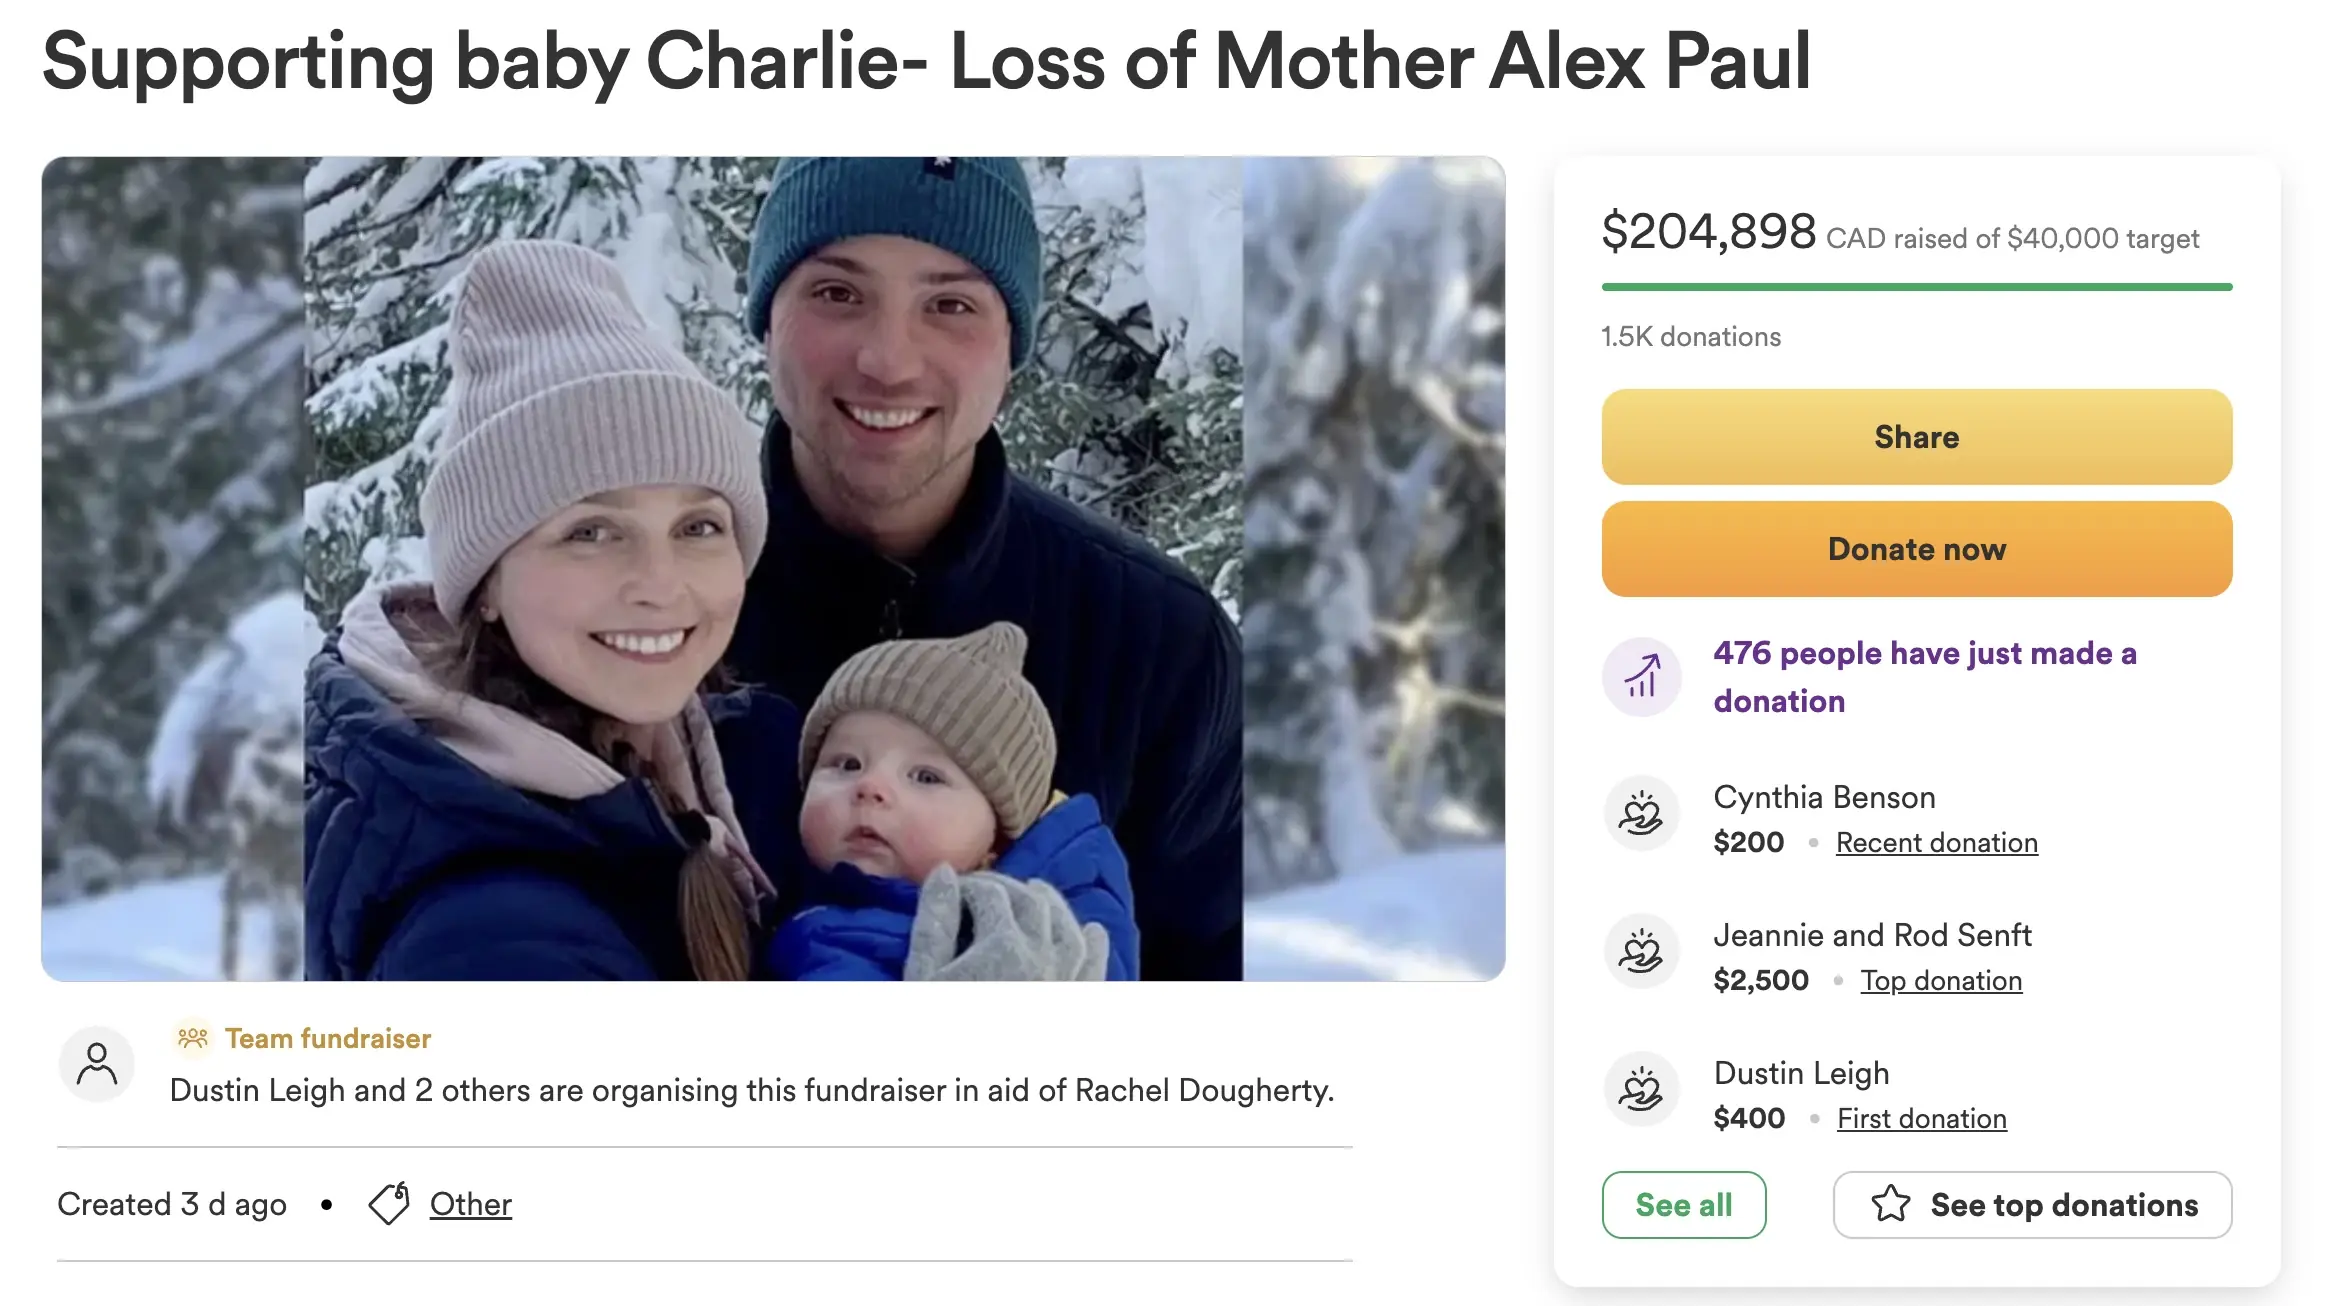This screenshot has width=2330, height=1306.
Task: Open the See all donations list
Action: (1683, 1204)
